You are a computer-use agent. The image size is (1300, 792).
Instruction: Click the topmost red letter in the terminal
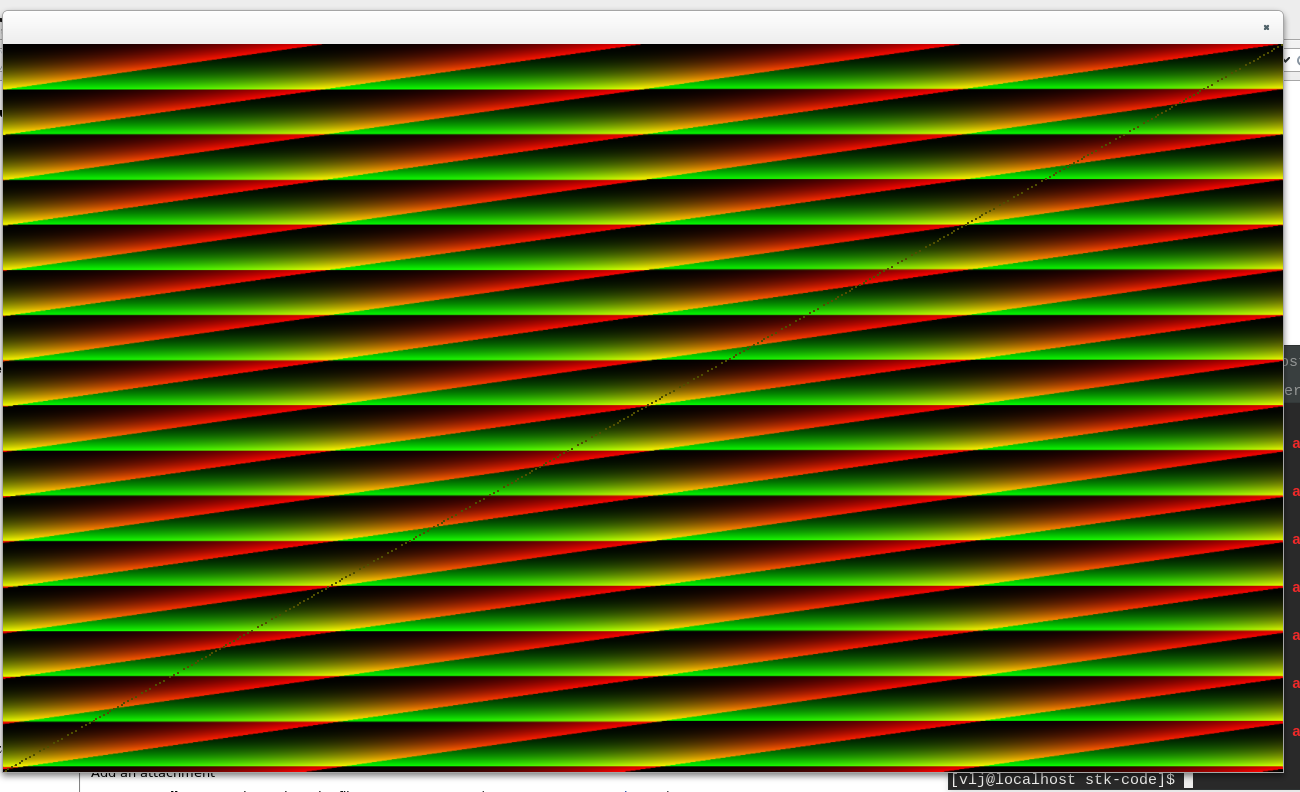(x=1296, y=443)
